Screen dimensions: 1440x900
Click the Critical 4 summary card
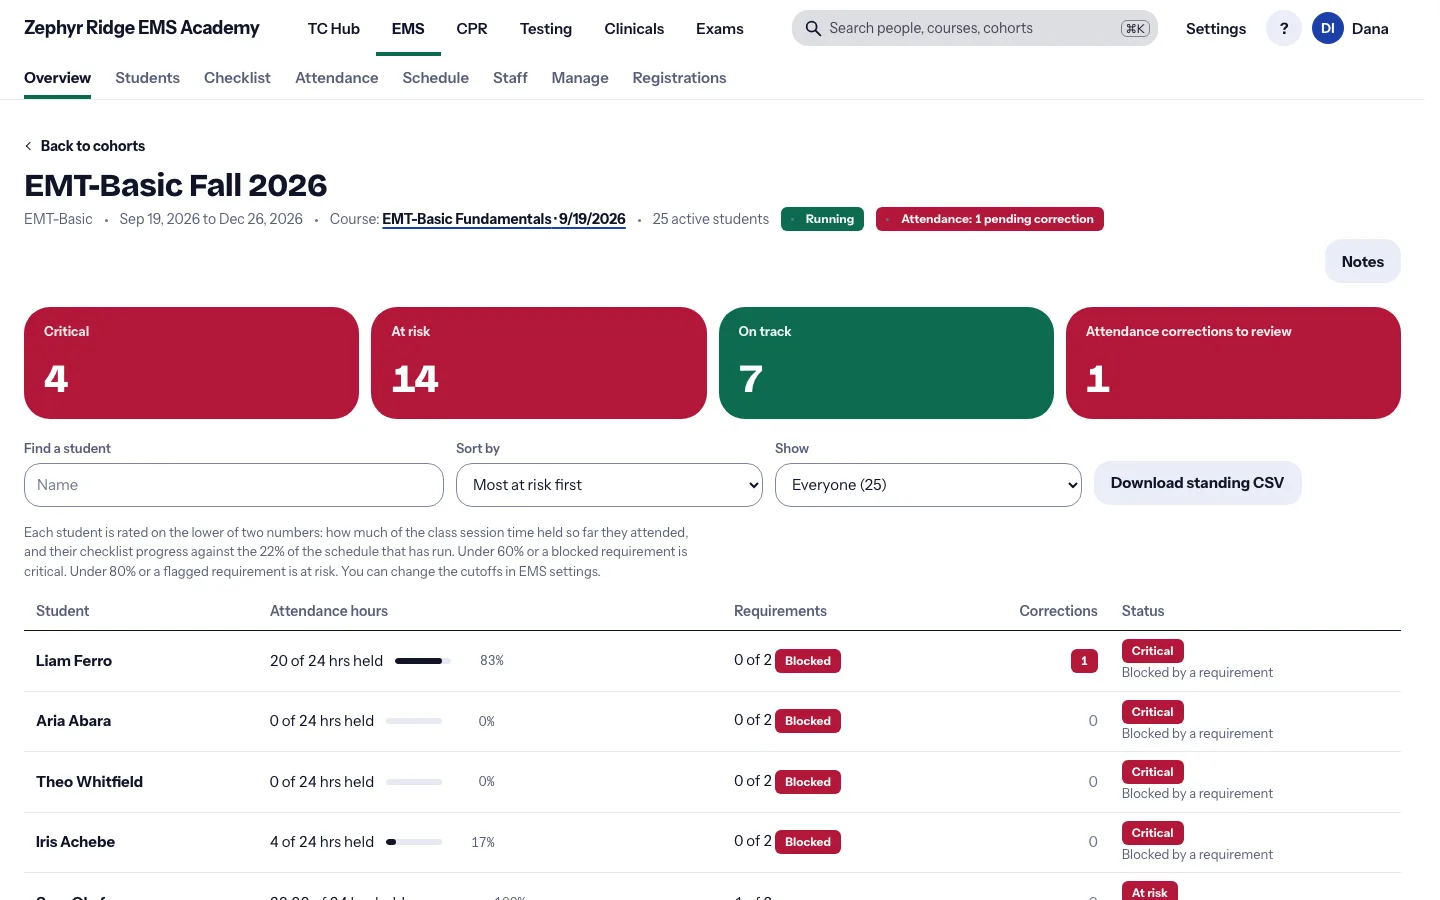191,363
